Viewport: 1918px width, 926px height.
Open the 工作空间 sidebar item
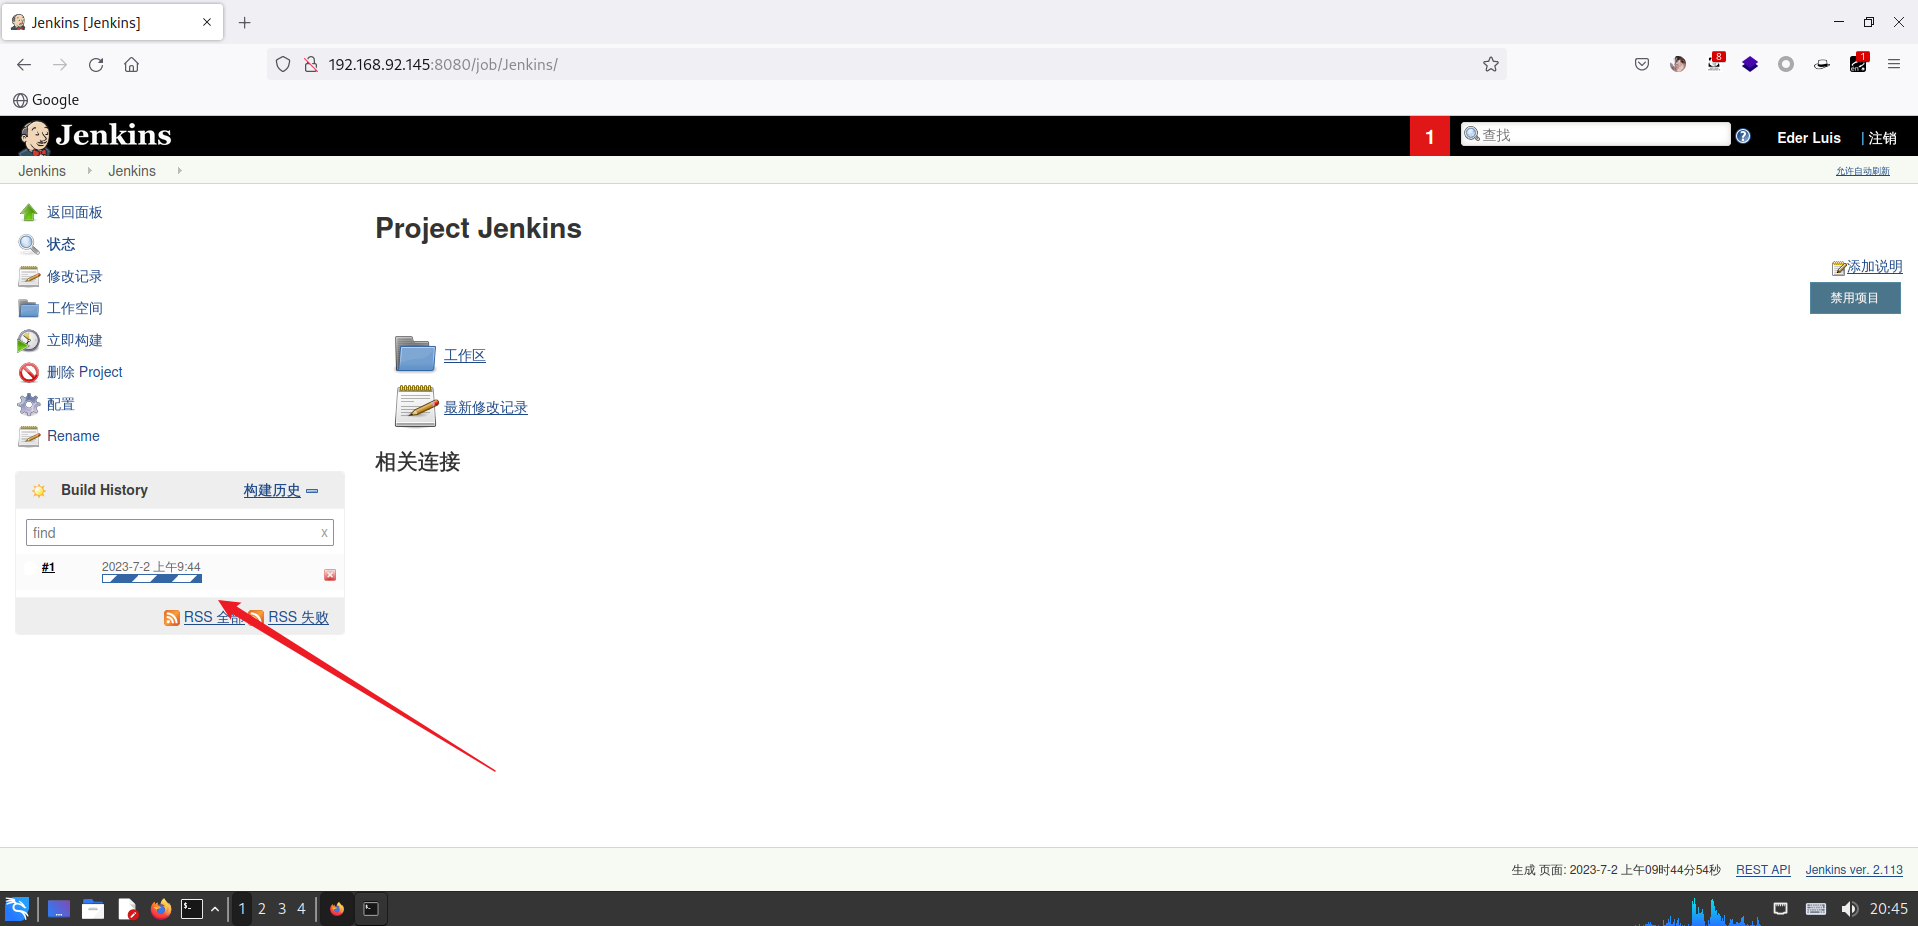click(x=74, y=308)
